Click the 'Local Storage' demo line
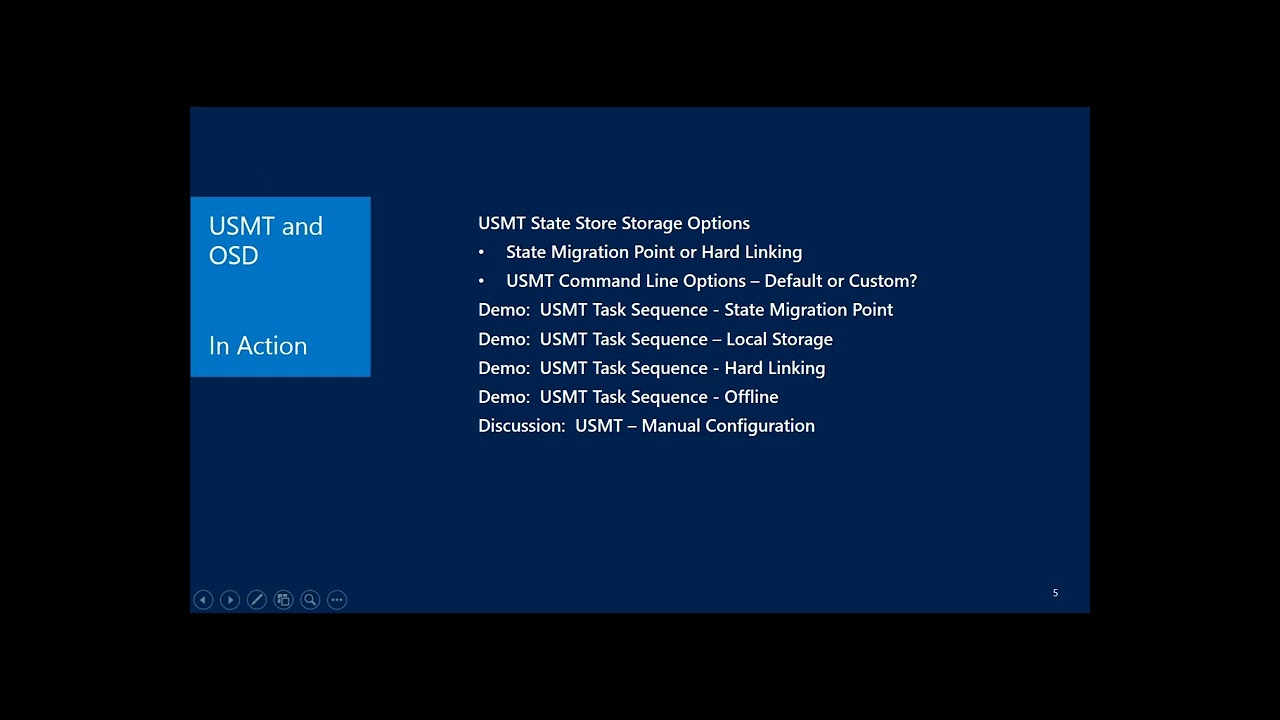1280x720 pixels. (x=656, y=339)
